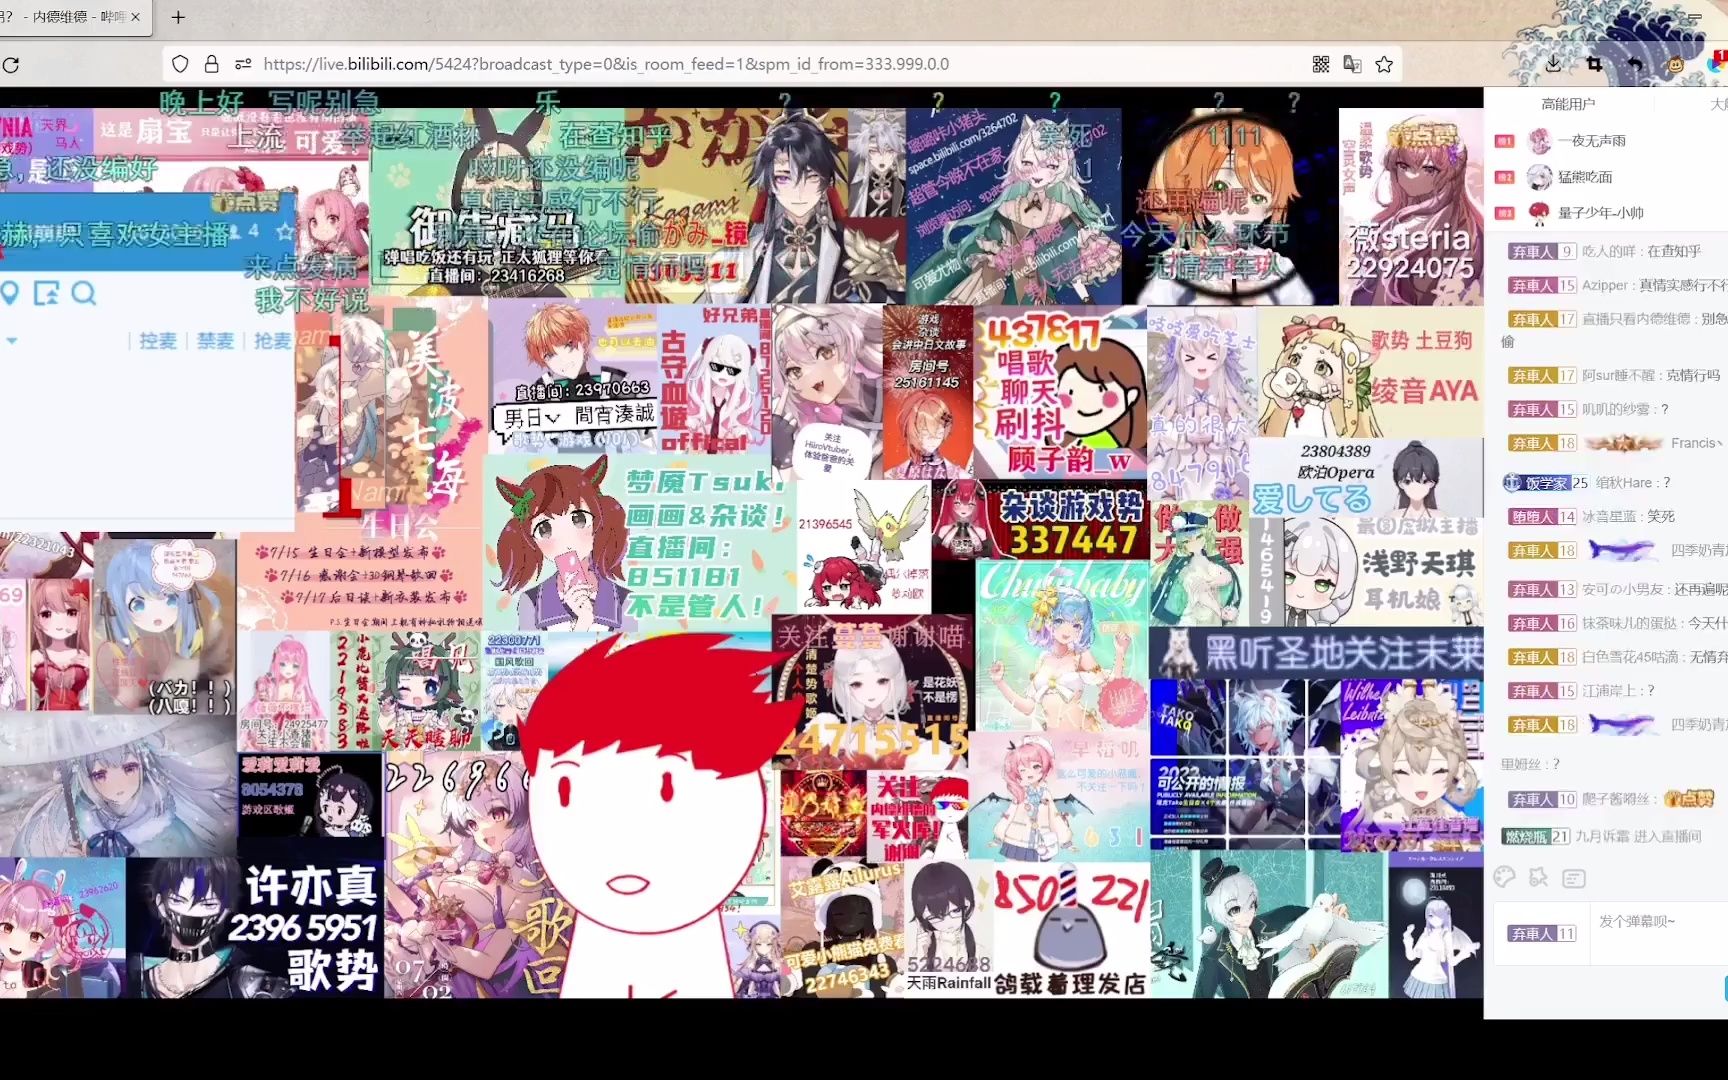Viewport: 1728px width, 1080px height.
Task: Click 控麦 in the overlay panel
Action: coord(158,341)
